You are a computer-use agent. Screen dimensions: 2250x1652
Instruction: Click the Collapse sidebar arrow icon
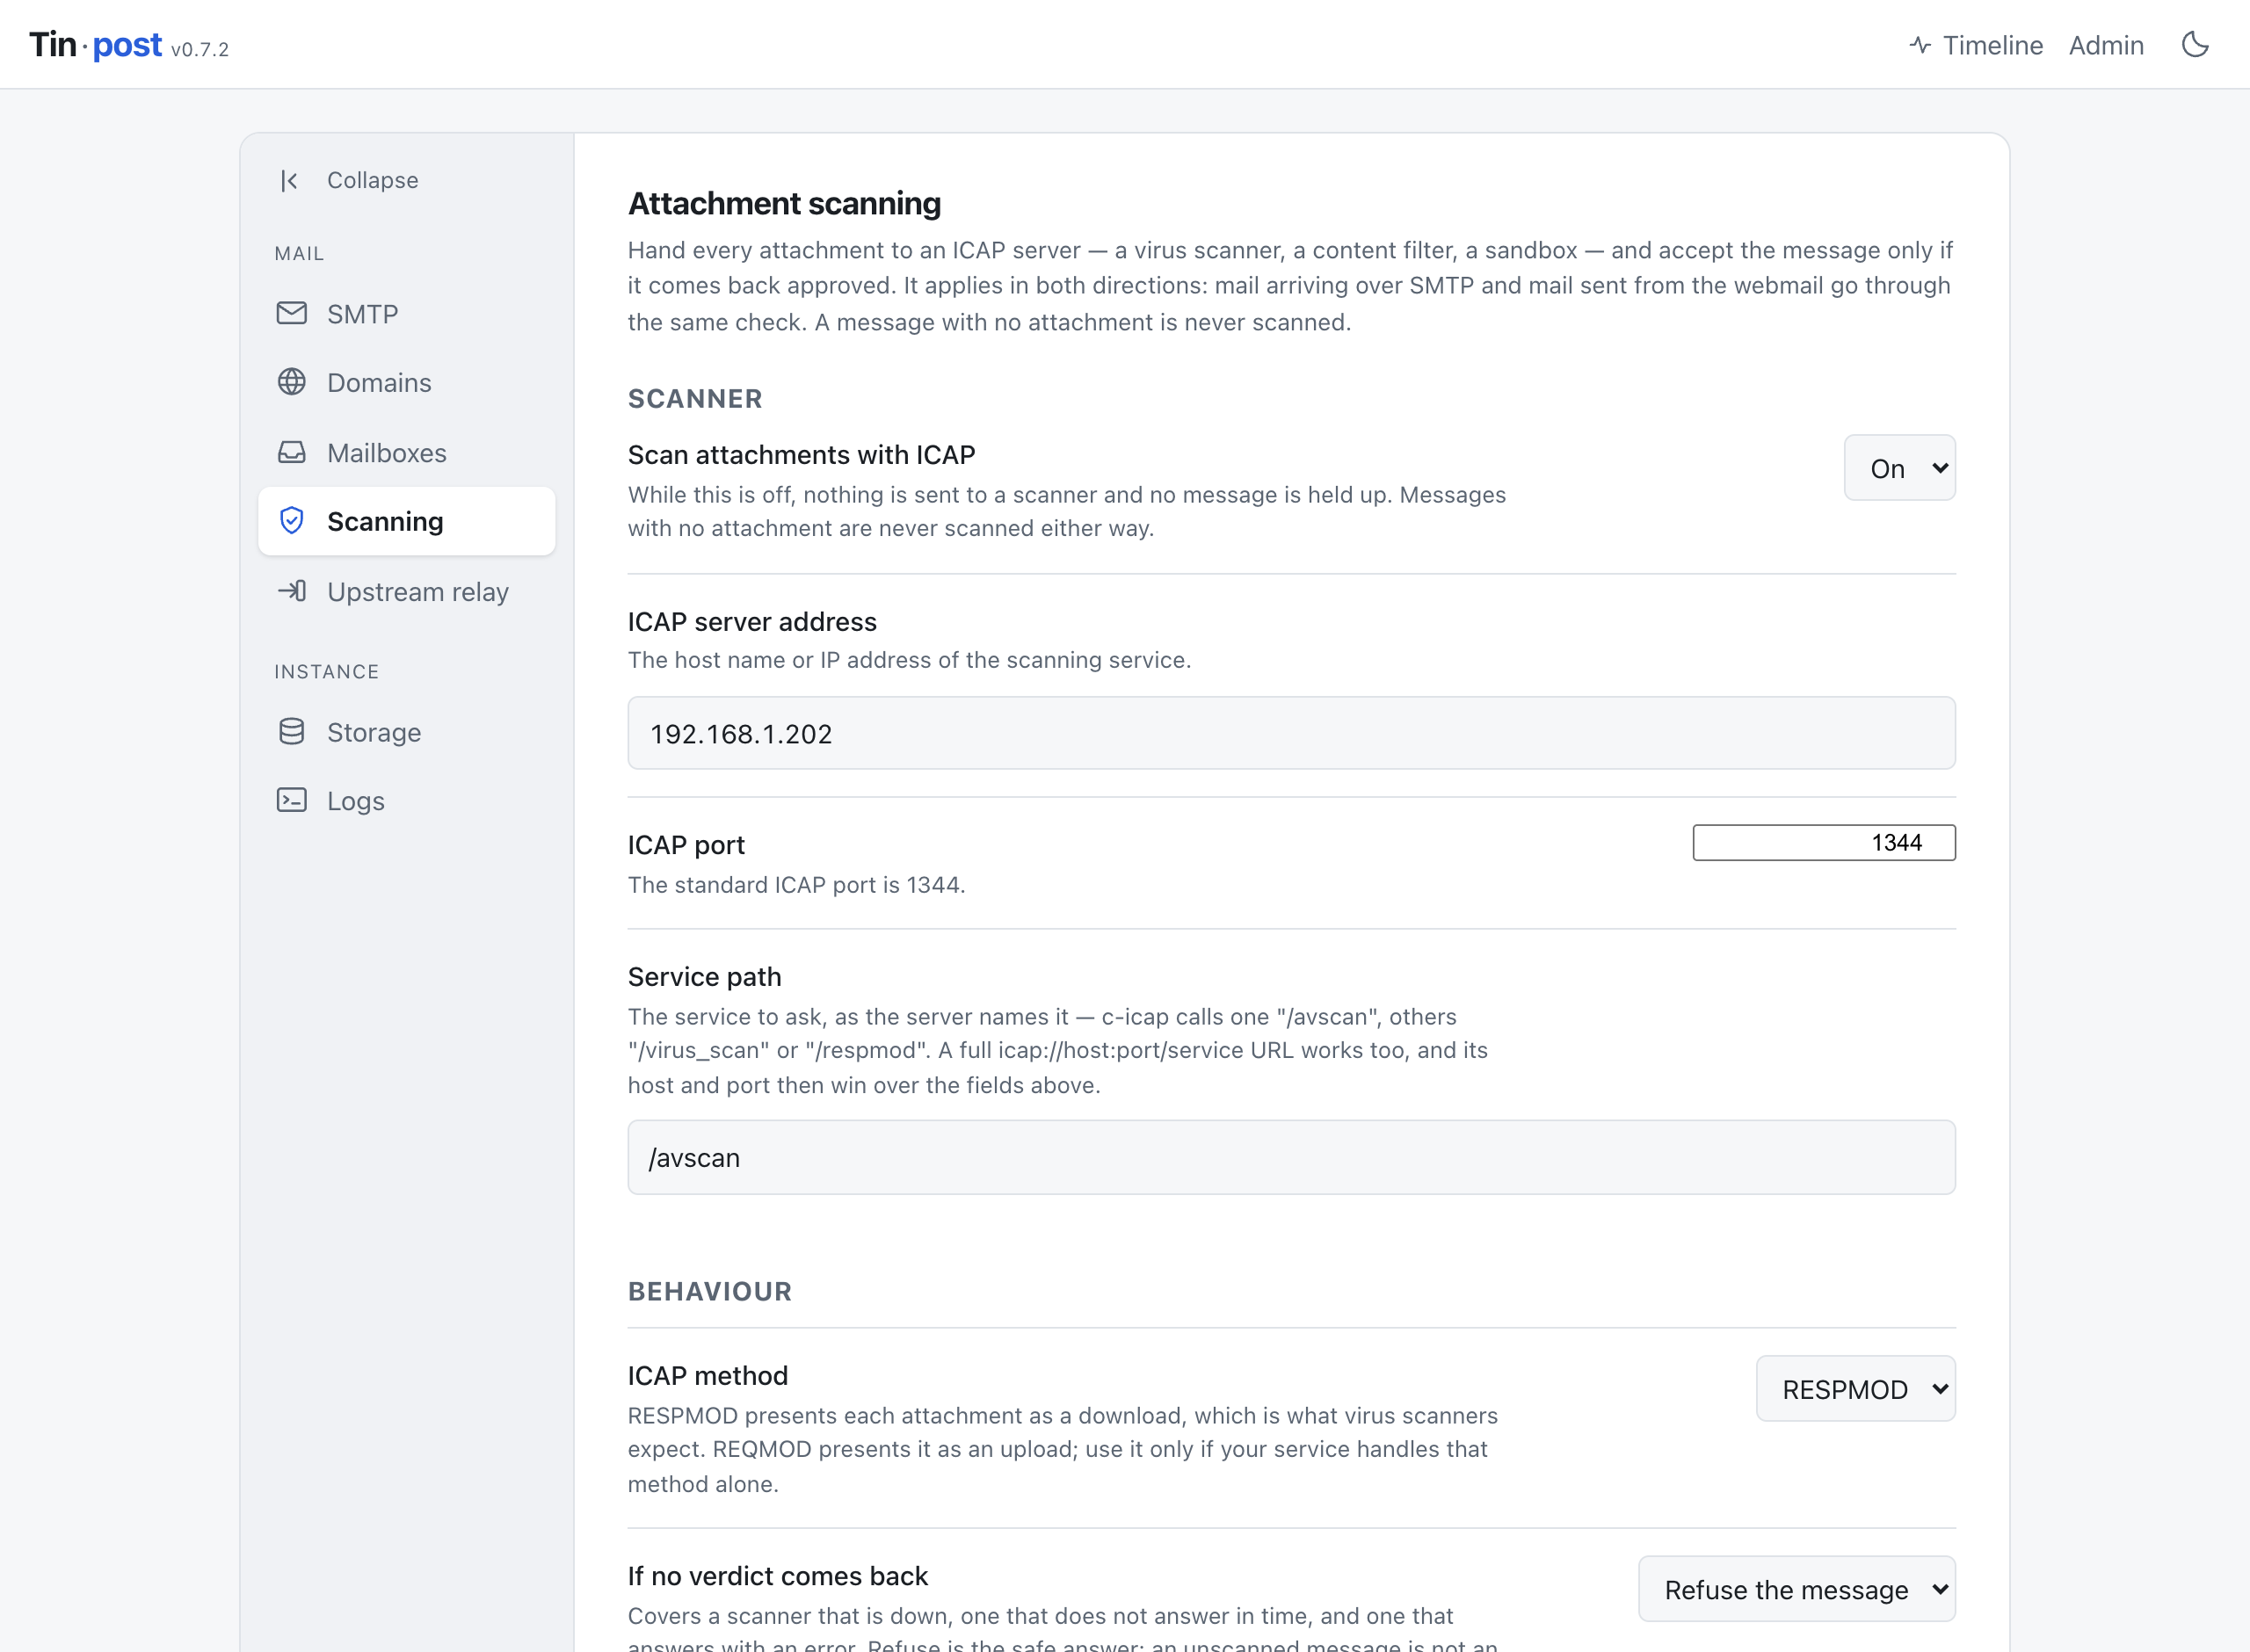(x=290, y=180)
